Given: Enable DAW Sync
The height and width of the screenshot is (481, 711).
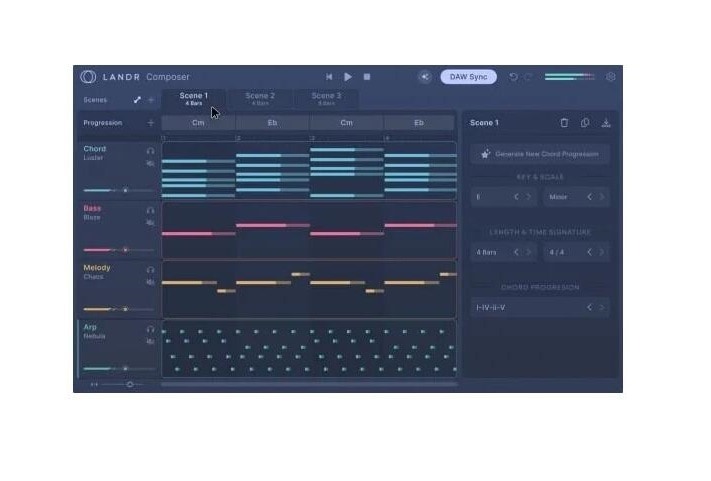Looking at the screenshot, I should [x=468, y=77].
